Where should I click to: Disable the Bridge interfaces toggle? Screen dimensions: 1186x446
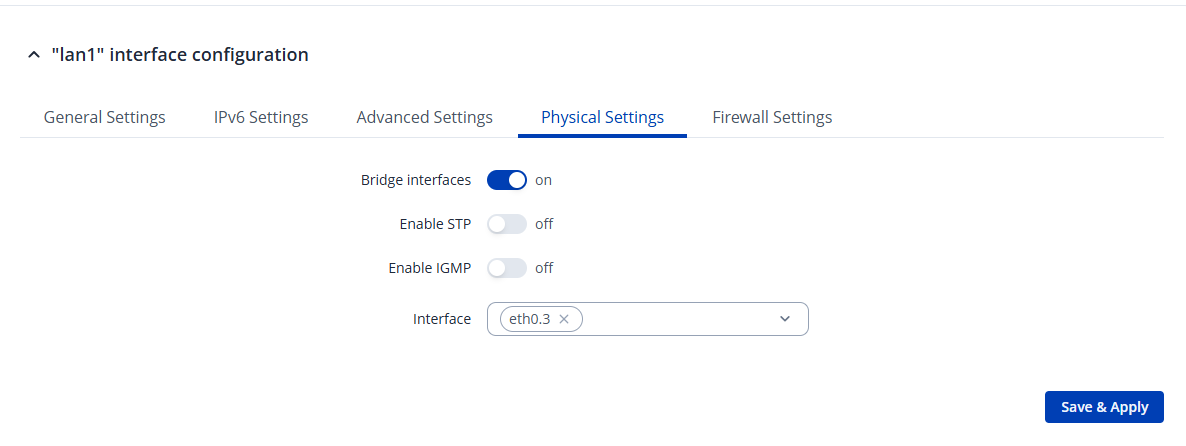507,180
